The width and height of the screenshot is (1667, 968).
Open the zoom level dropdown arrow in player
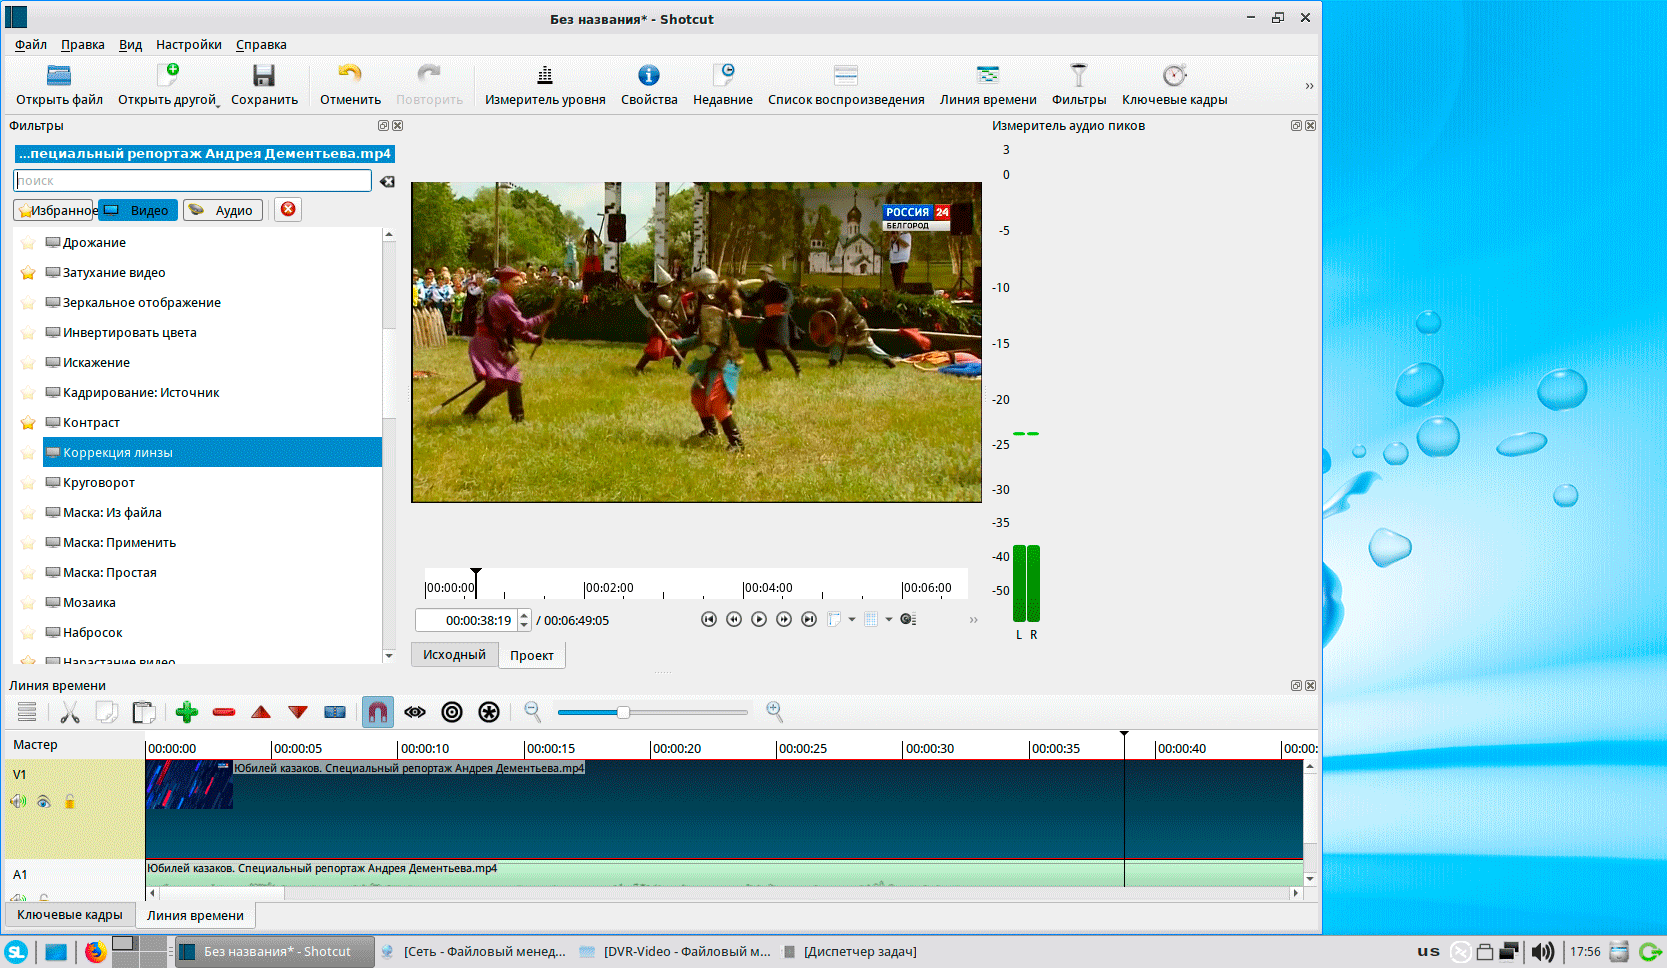[852, 619]
